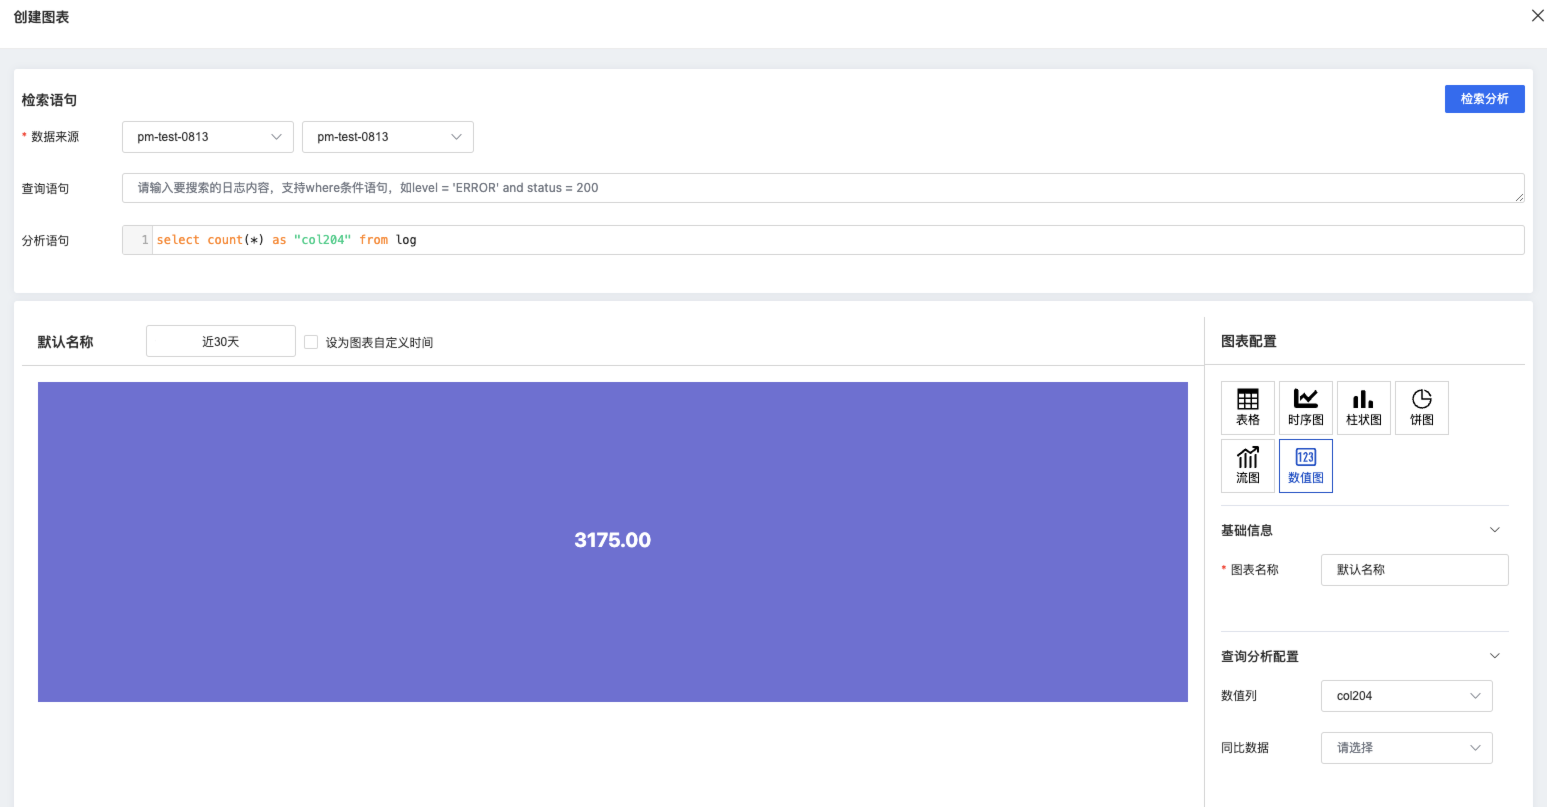Select the 时序图 time series chart type
1547x807 pixels.
click(x=1306, y=408)
